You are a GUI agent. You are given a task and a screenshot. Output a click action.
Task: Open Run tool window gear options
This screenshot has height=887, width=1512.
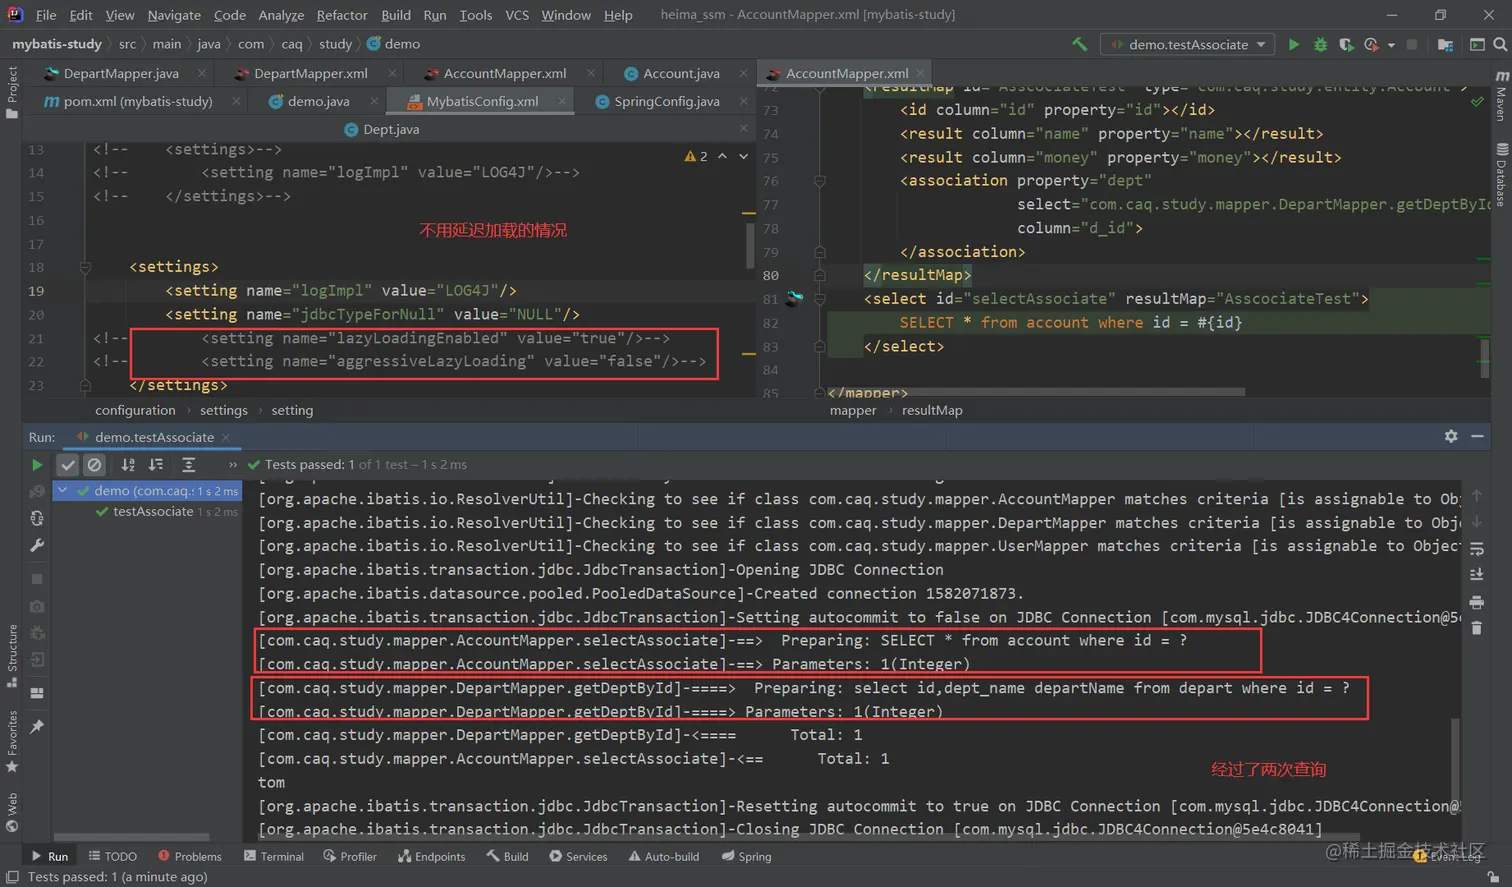point(1451,436)
